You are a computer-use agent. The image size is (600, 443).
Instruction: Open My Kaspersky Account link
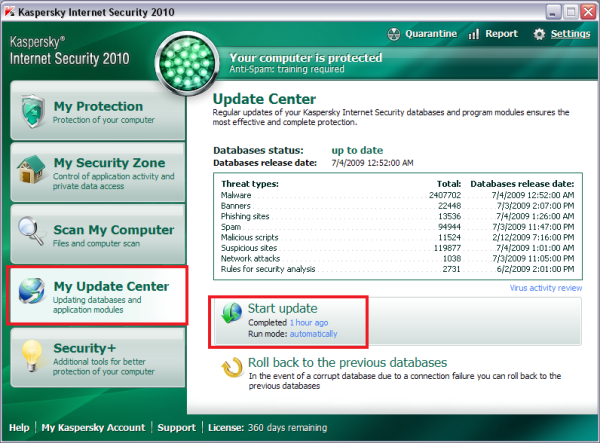click(93, 427)
